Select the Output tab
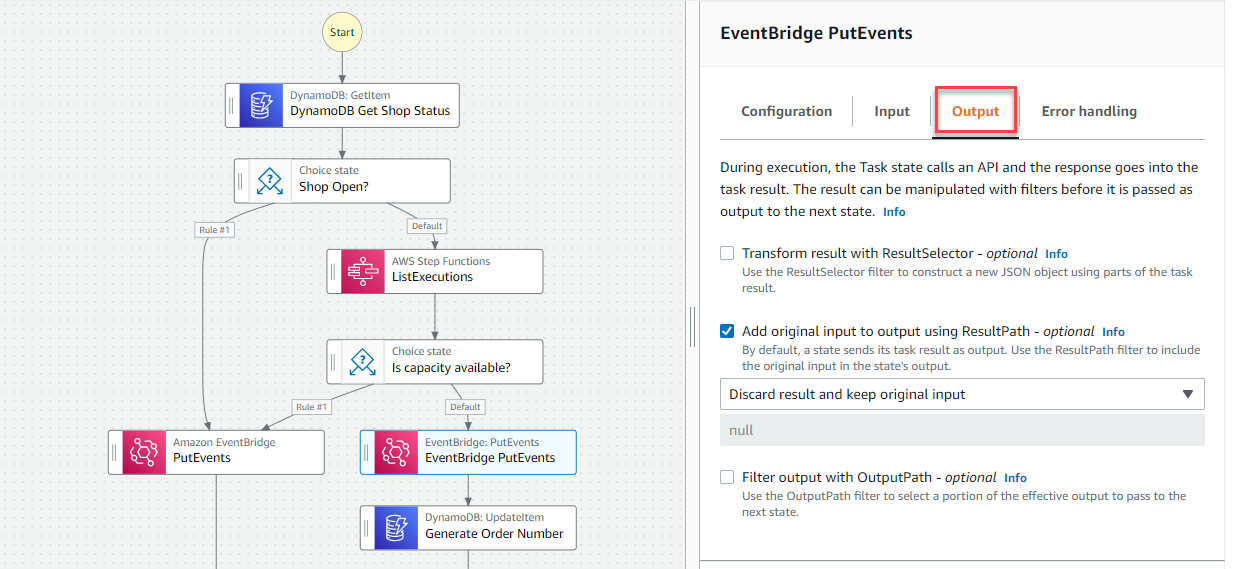 point(975,111)
